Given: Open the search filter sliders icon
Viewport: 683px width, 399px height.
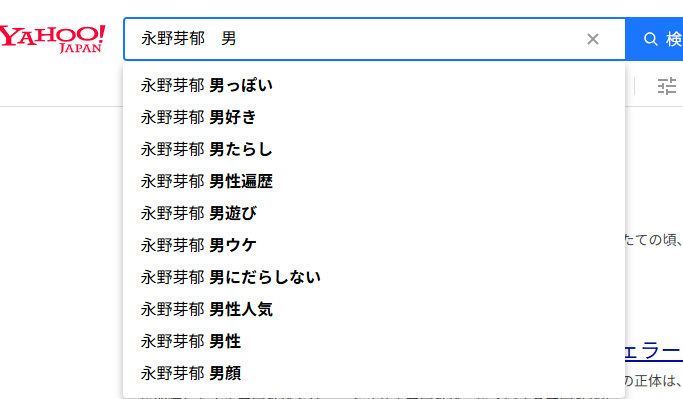Looking at the screenshot, I should pos(667,86).
